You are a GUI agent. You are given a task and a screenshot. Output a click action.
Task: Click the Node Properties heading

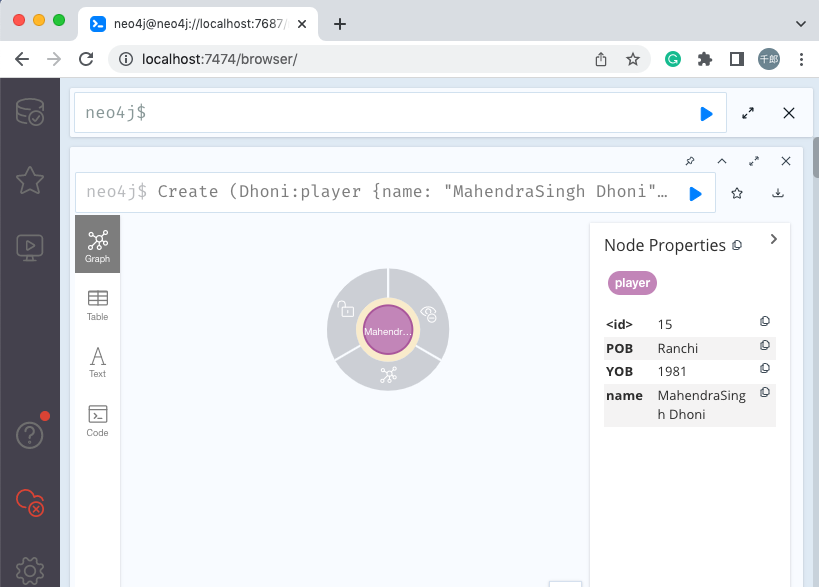point(664,245)
